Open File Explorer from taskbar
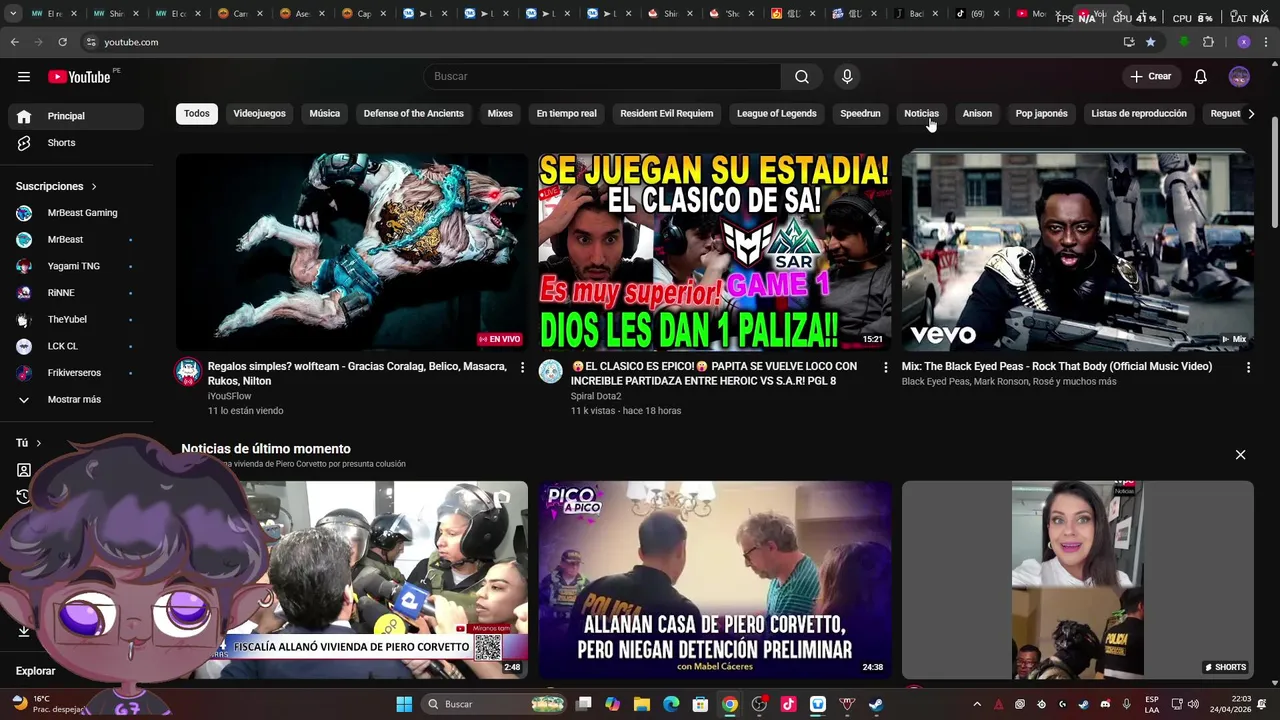1280x720 pixels. click(x=642, y=704)
